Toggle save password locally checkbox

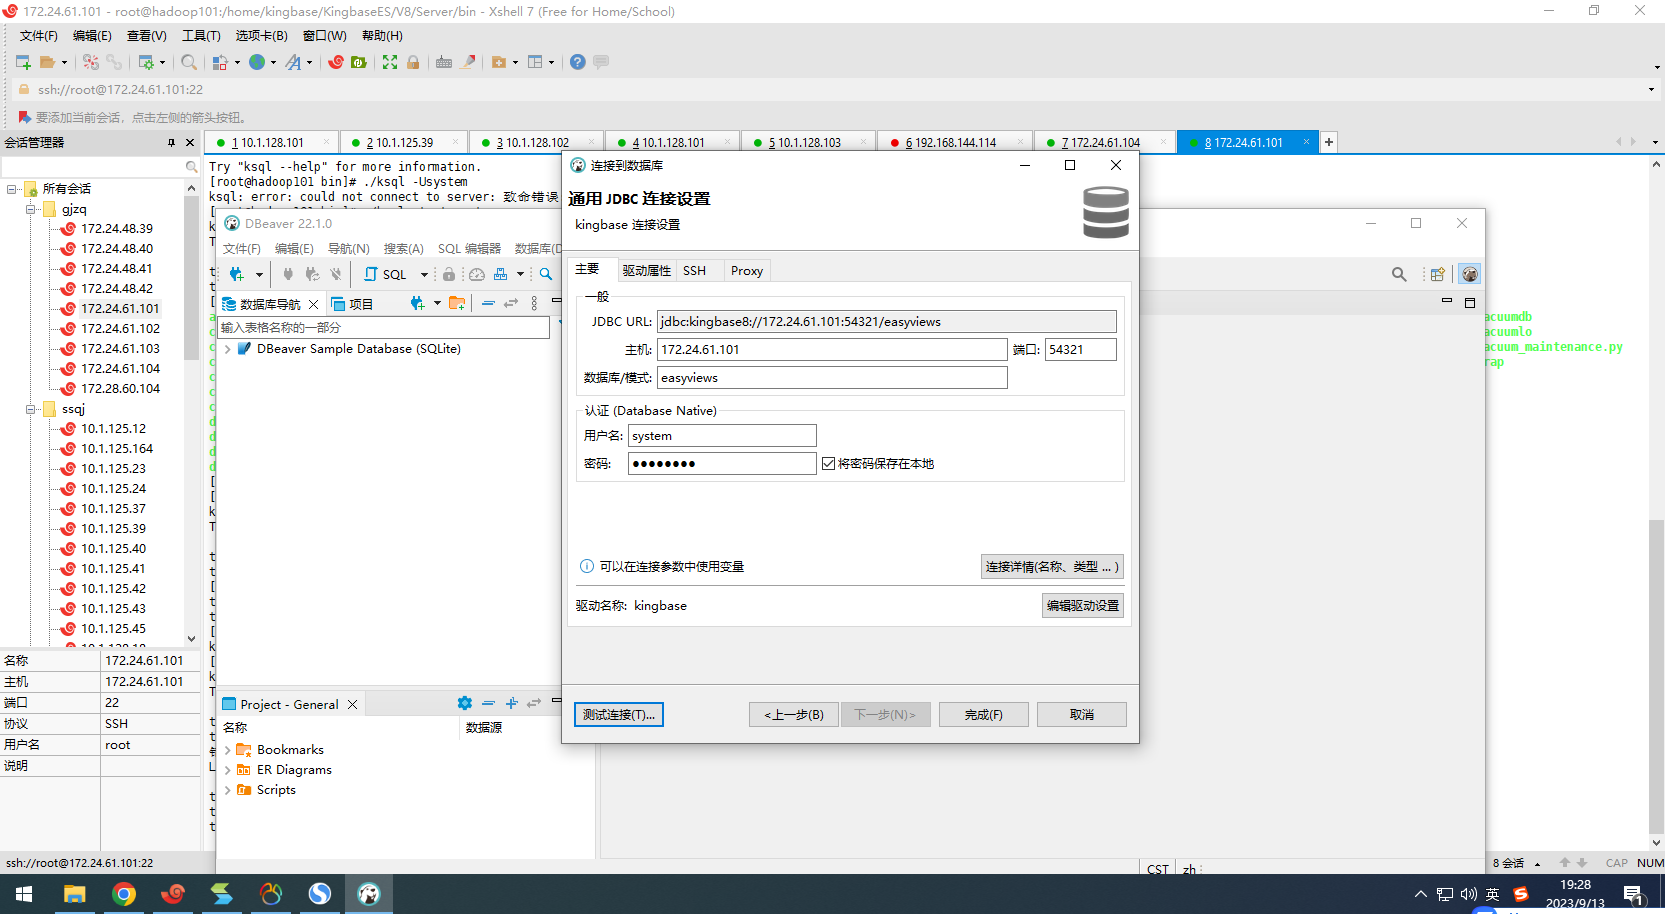point(828,463)
